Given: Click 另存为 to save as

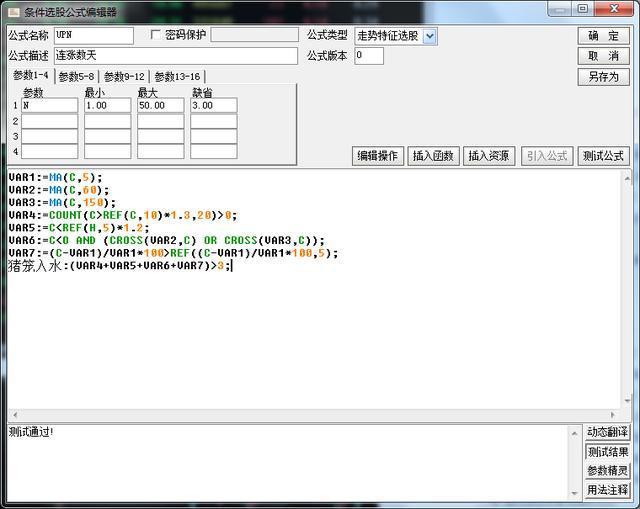Looking at the screenshot, I should click(x=603, y=77).
